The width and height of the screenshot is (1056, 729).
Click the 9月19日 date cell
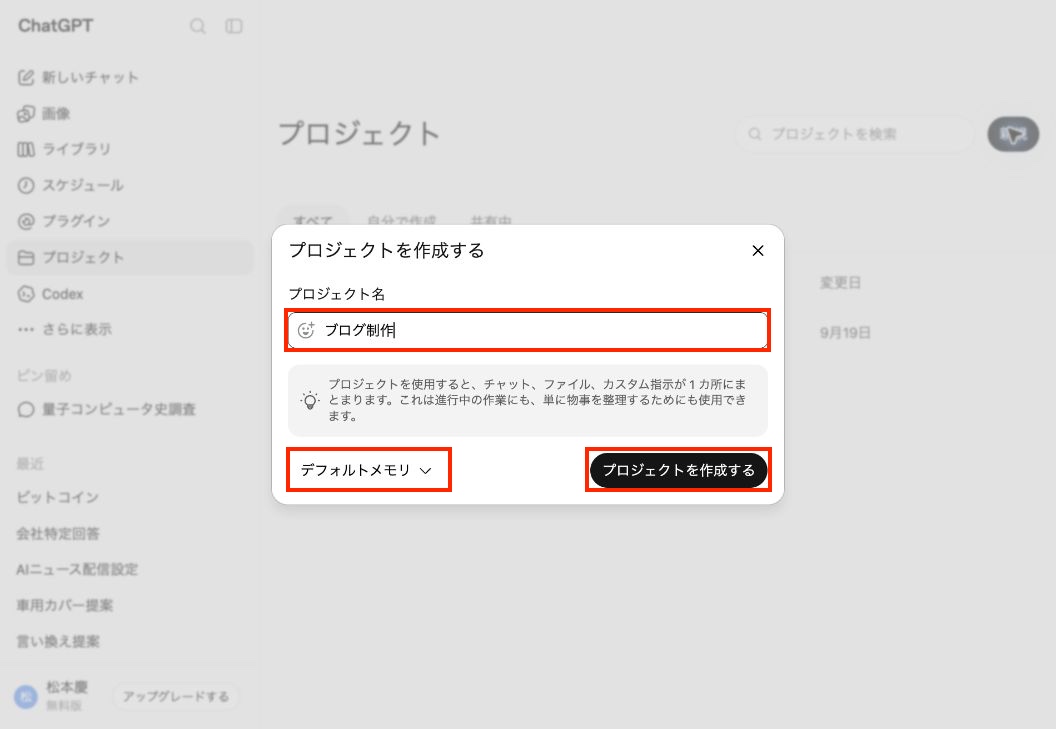pyautogui.click(x=845, y=333)
